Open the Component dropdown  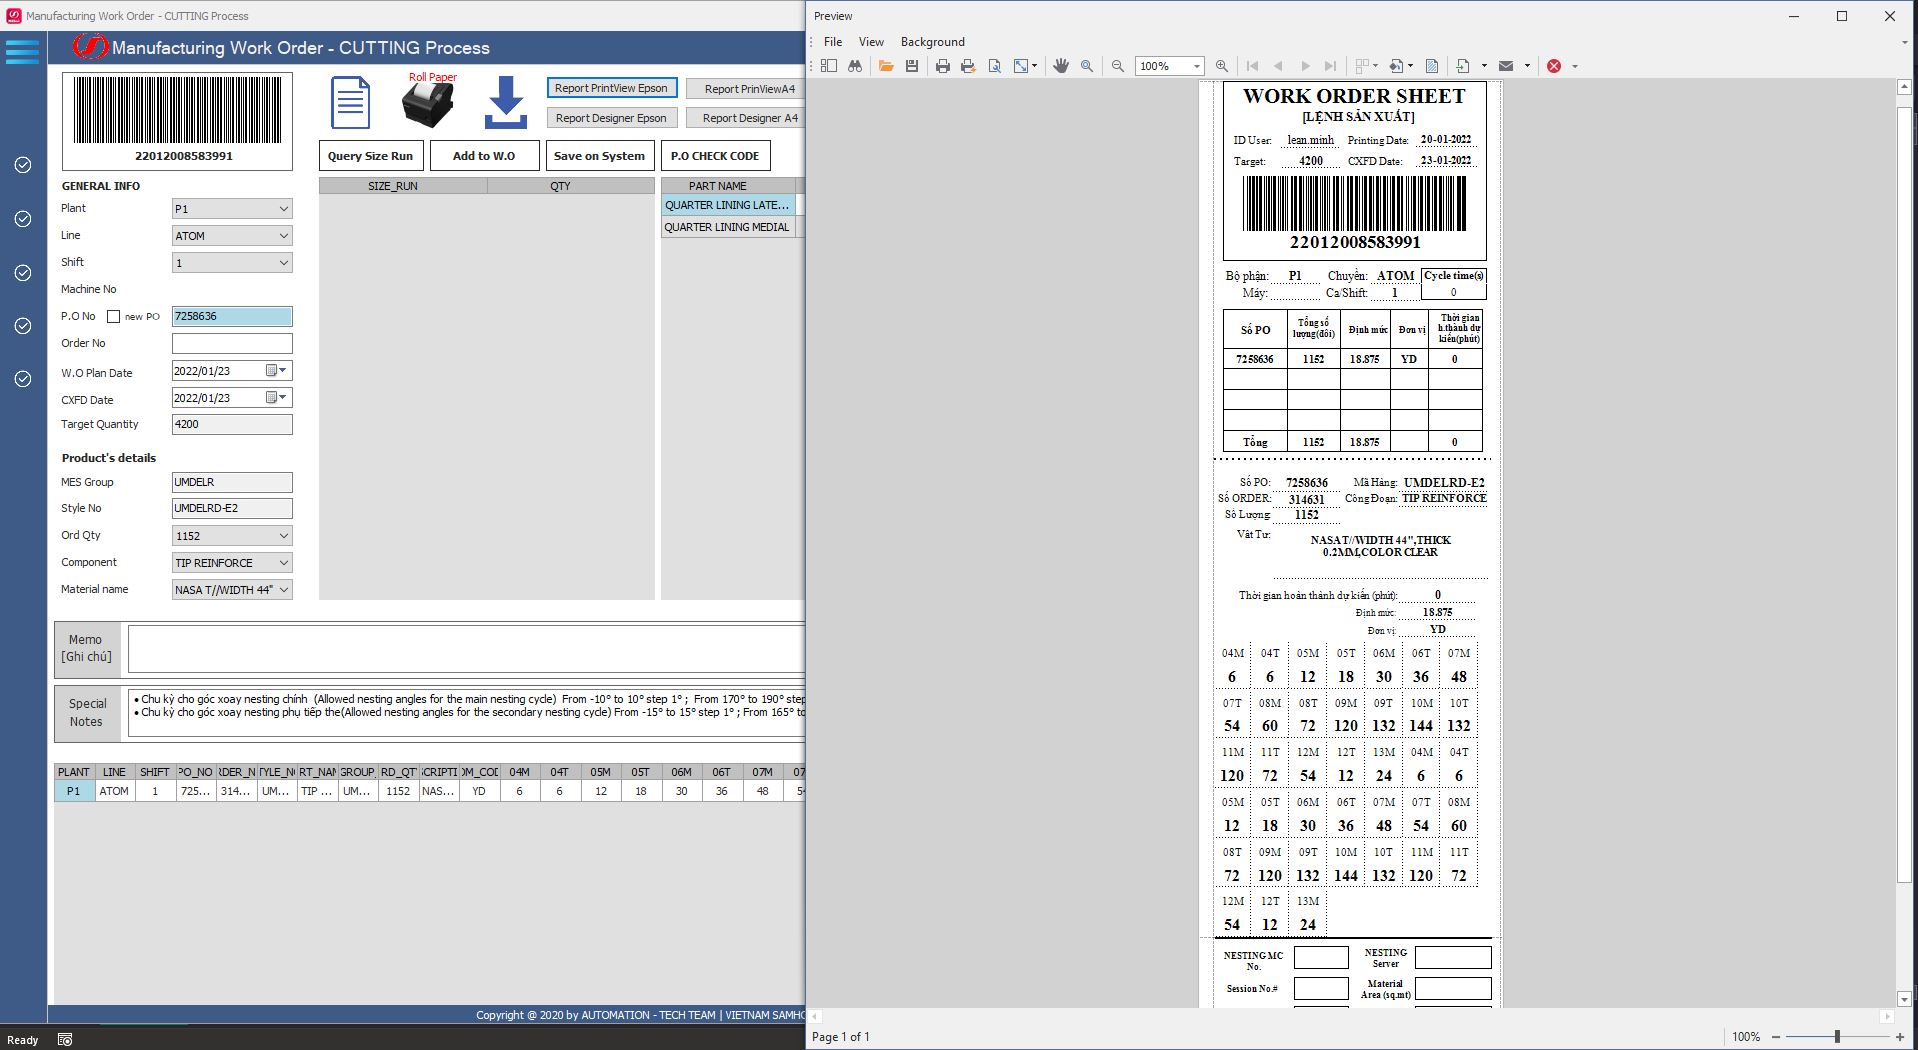[x=283, y=563]
